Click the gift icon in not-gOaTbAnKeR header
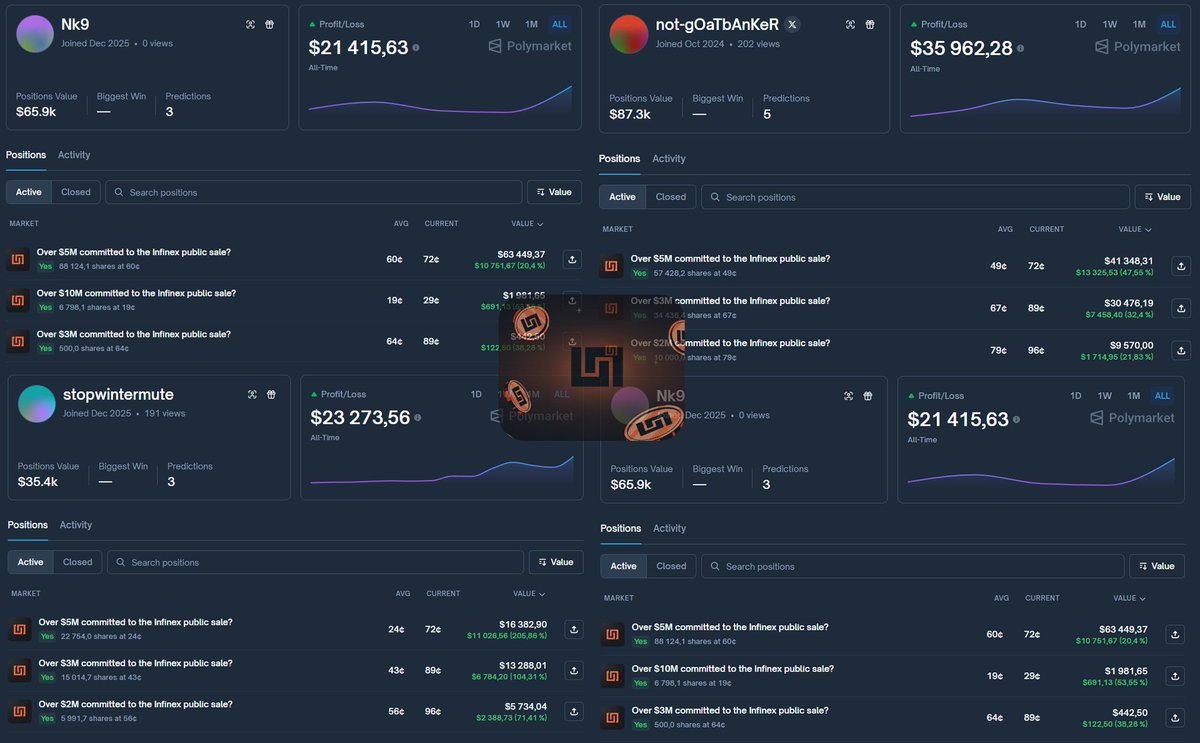1200x743 pixels. pyautogui.click(x=870, y=24)
